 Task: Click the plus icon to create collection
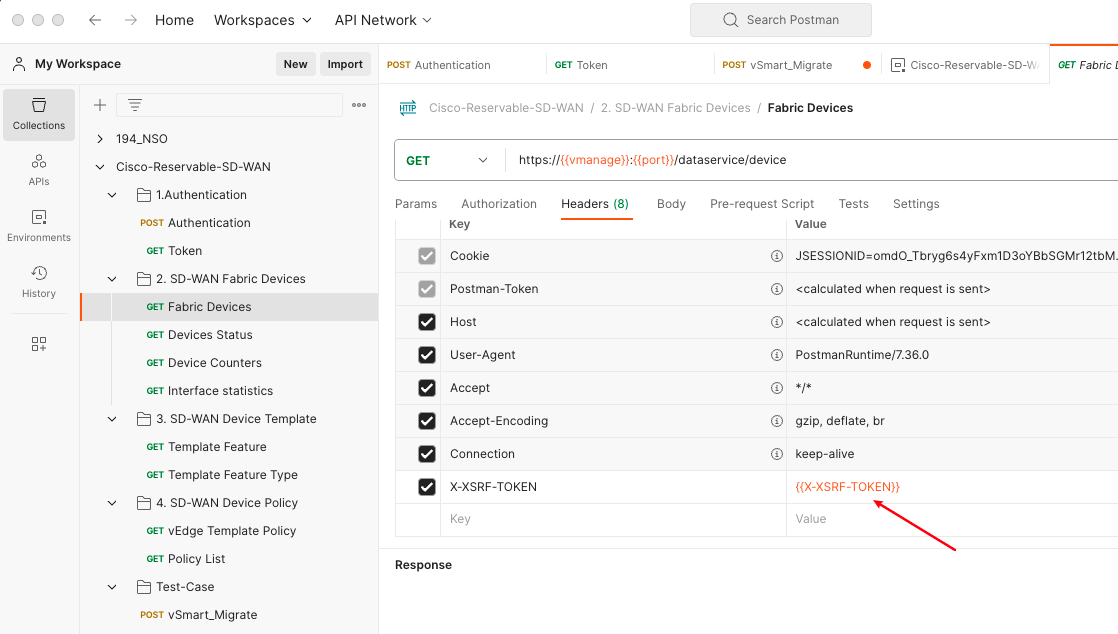pyautogui.click(x=100, y=105)
